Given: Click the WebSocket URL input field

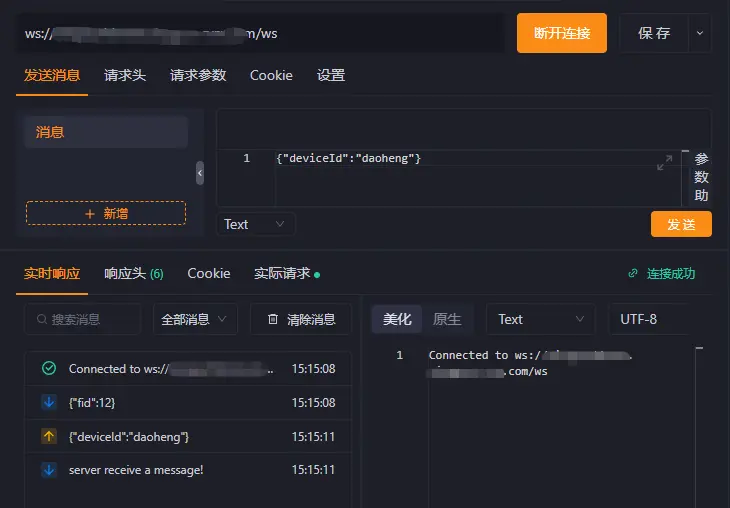Looking at the screenshot, I should click(x=261, y=33).
